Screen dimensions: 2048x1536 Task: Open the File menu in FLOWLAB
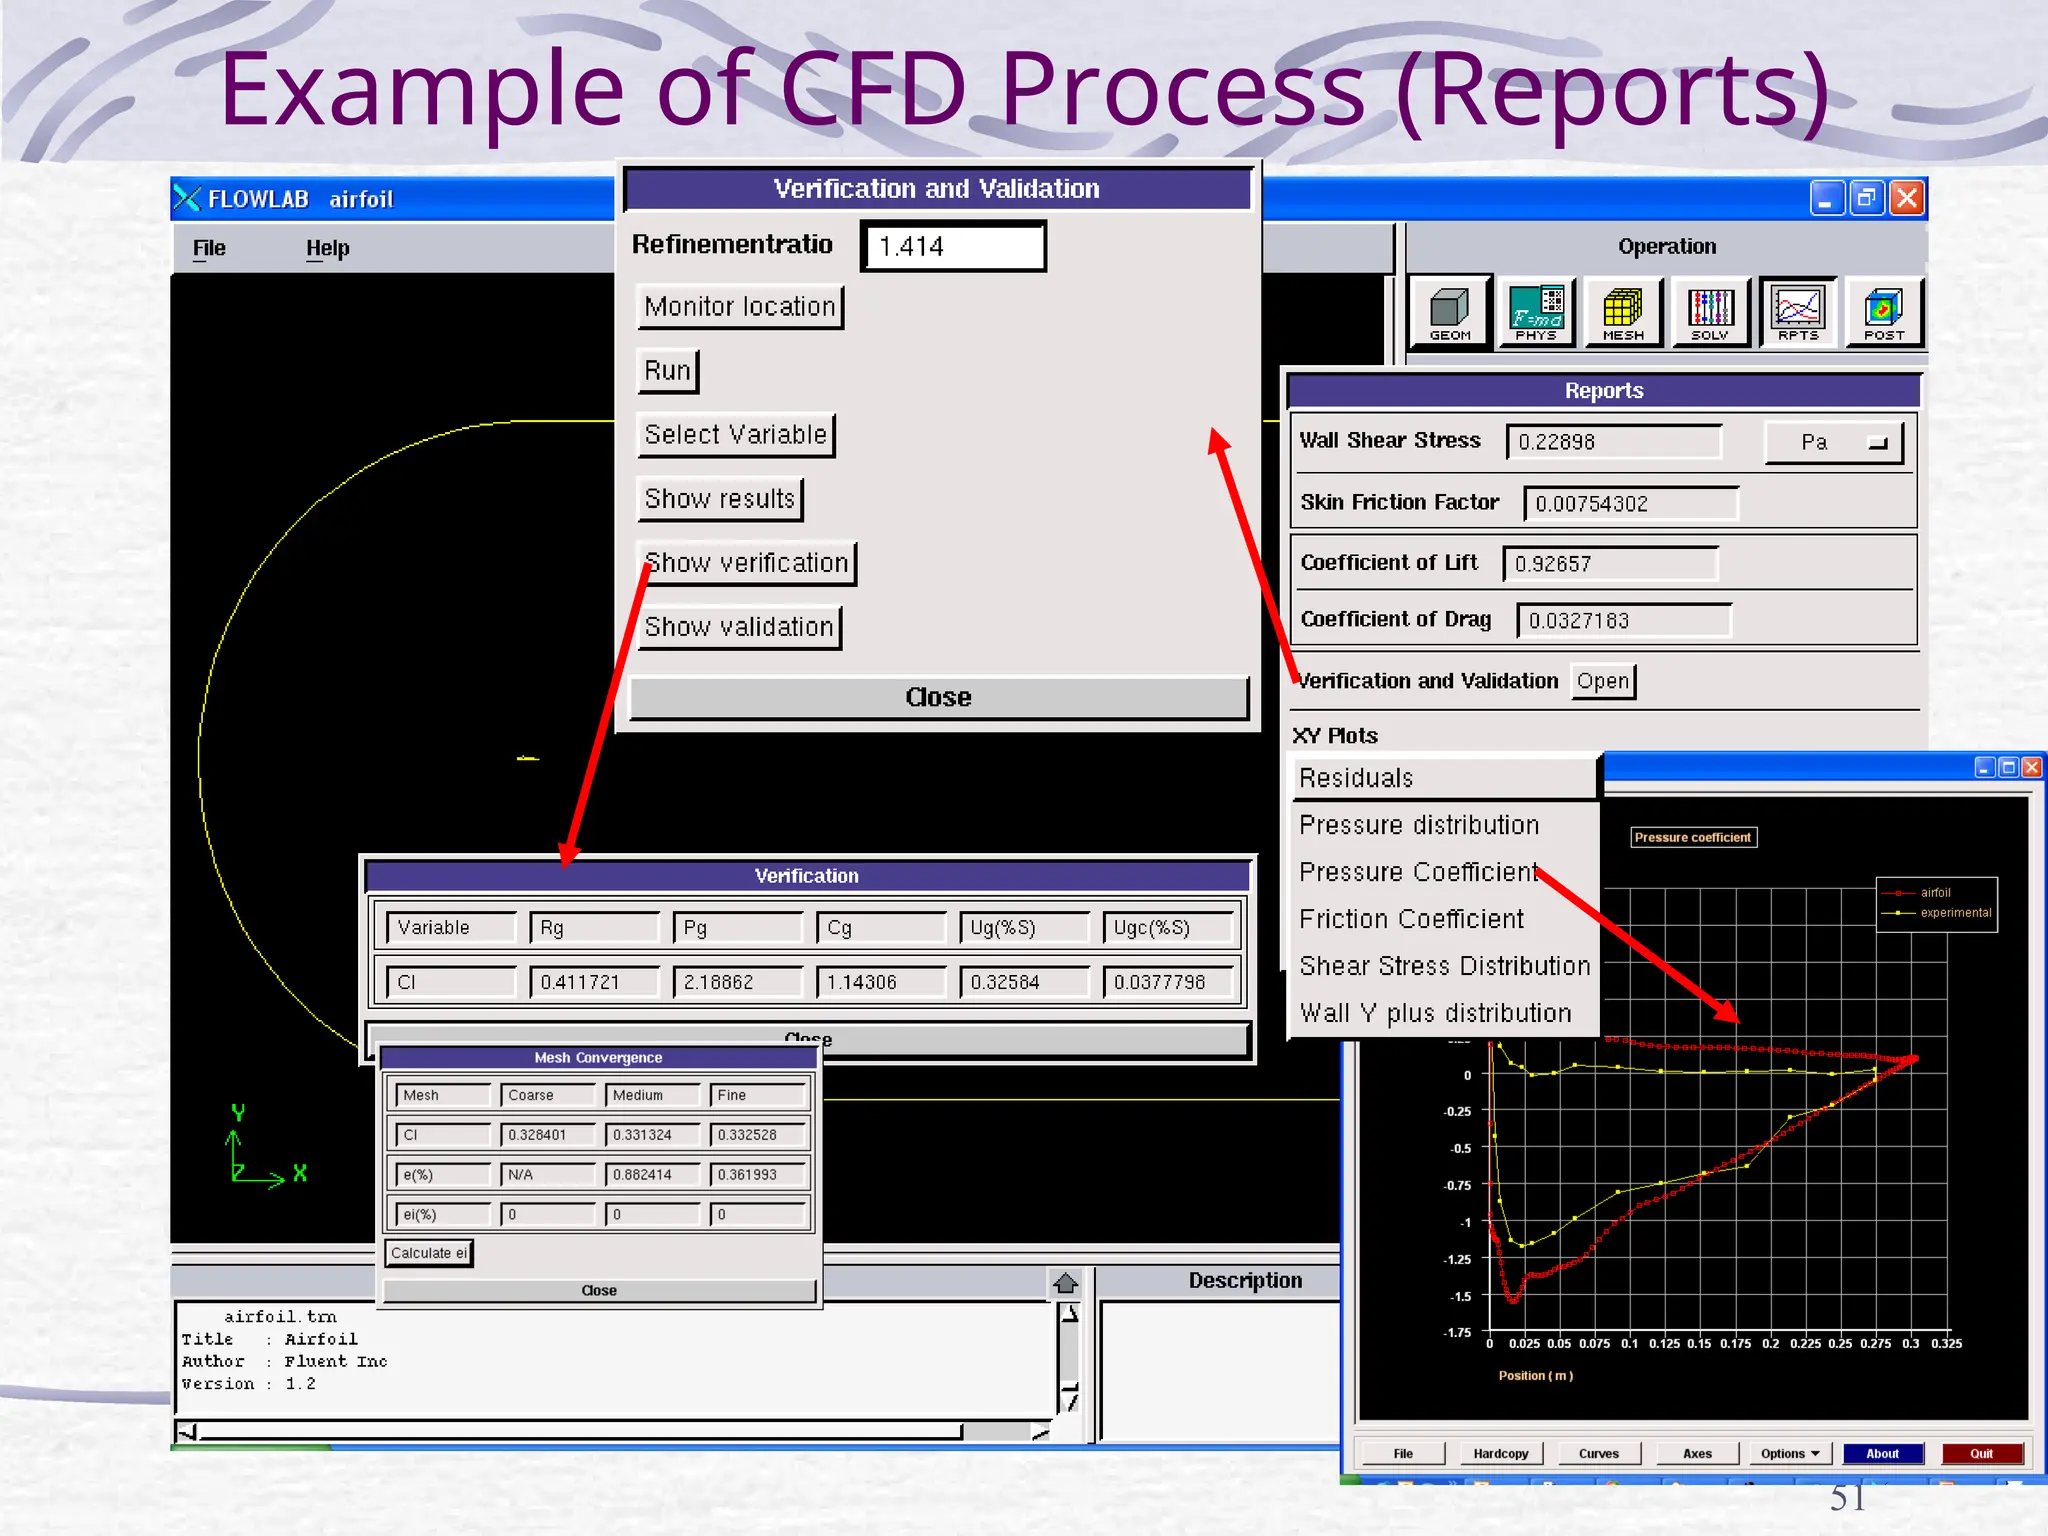[x=209, y=248]
